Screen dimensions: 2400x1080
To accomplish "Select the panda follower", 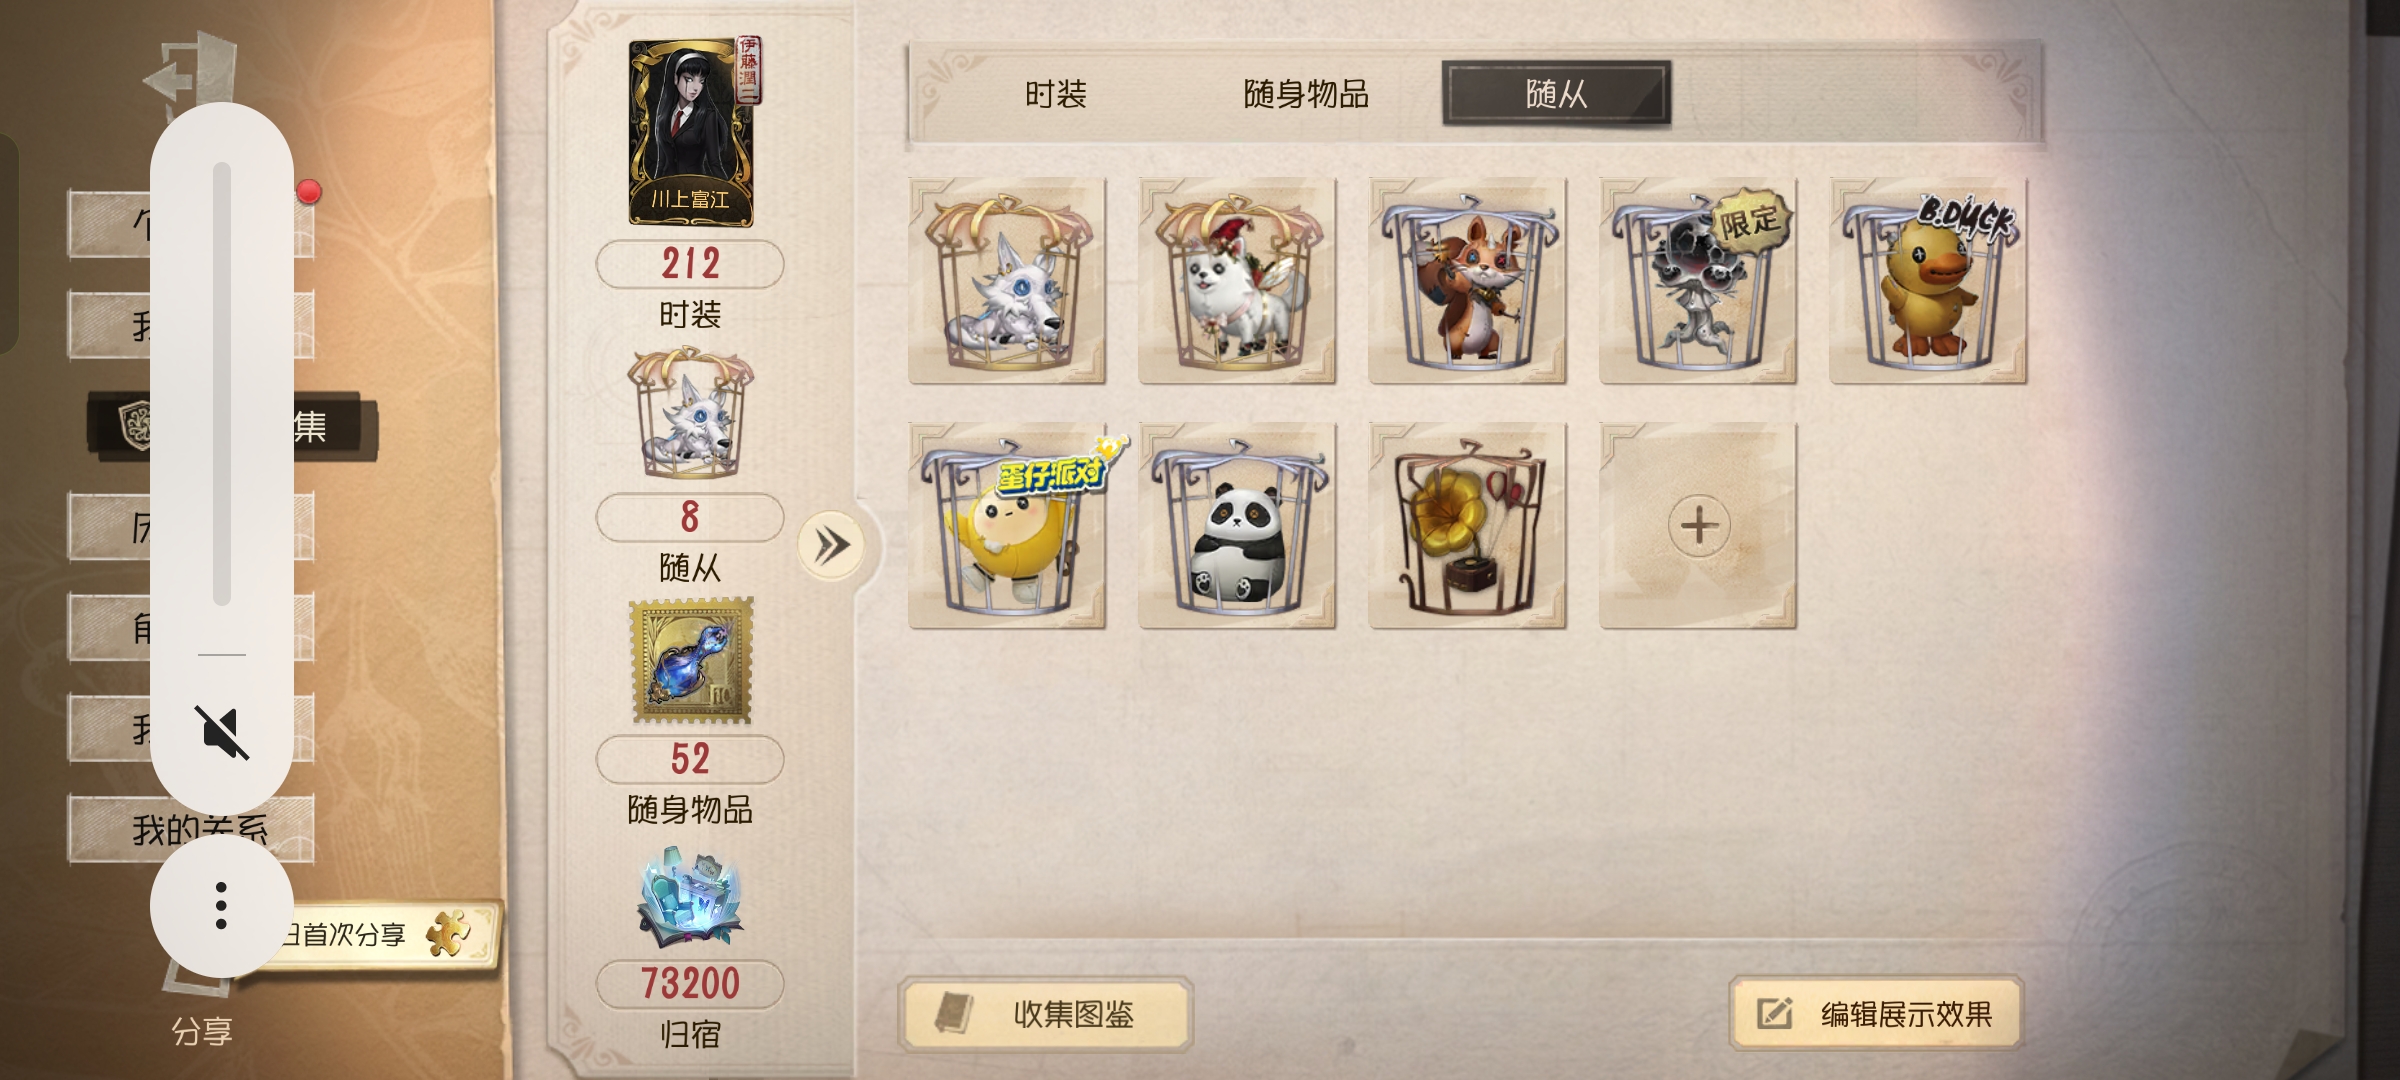I will tap(1237, 526).
